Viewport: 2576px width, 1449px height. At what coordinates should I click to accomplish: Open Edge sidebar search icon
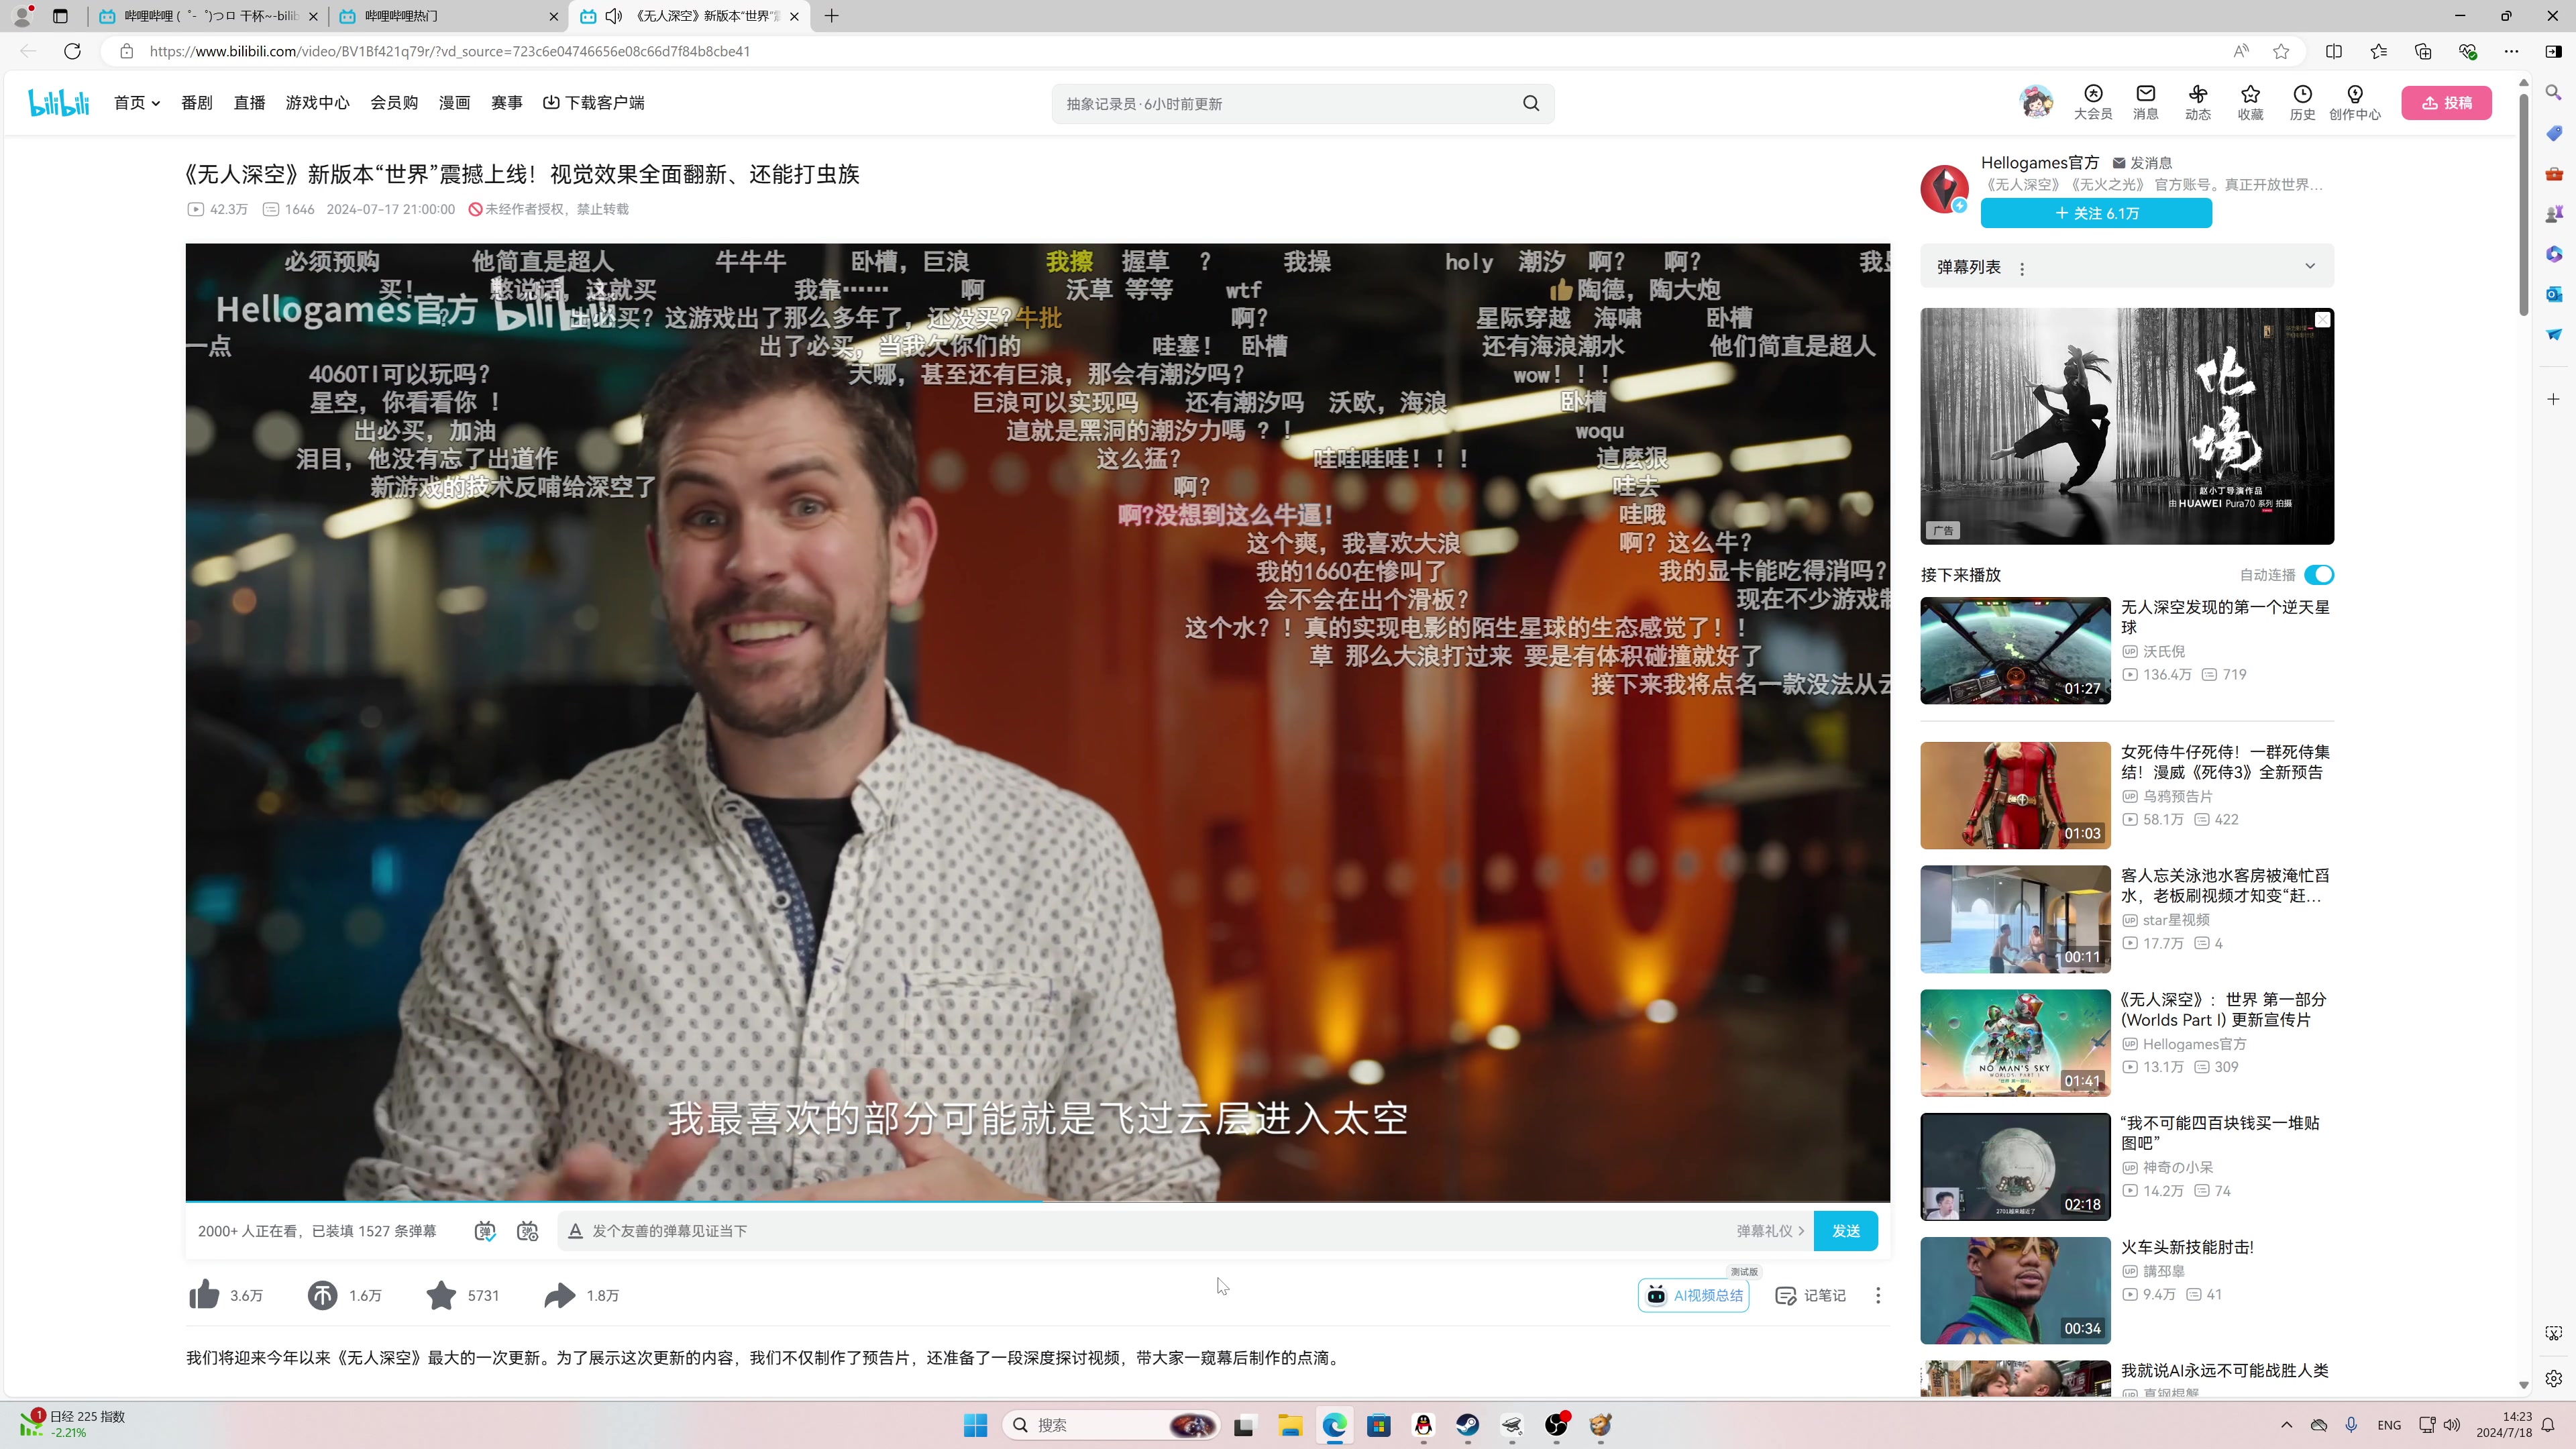pos(2553,92)
